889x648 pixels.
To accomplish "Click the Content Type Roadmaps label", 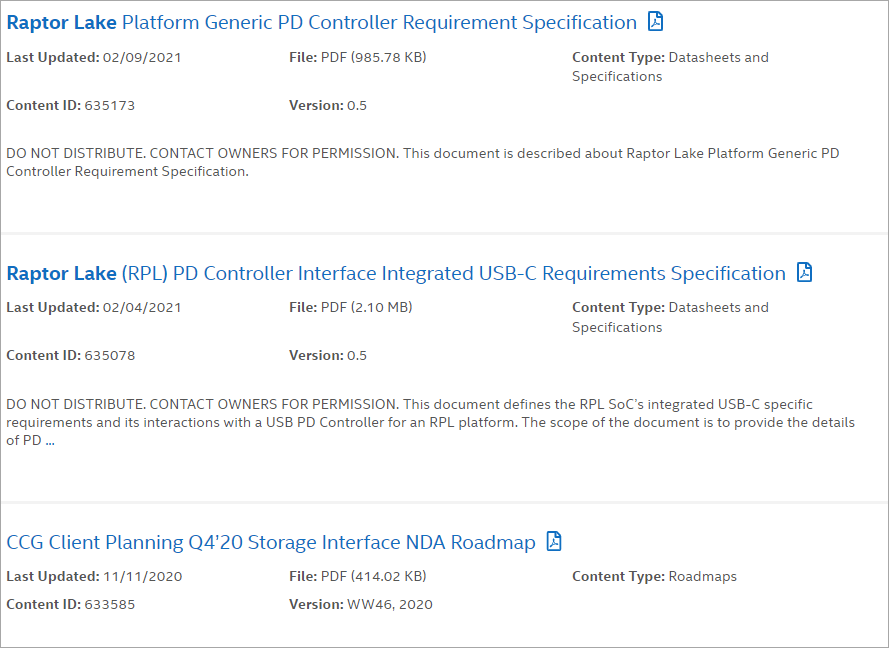I will pyautogui.click(x=654, y=577).
